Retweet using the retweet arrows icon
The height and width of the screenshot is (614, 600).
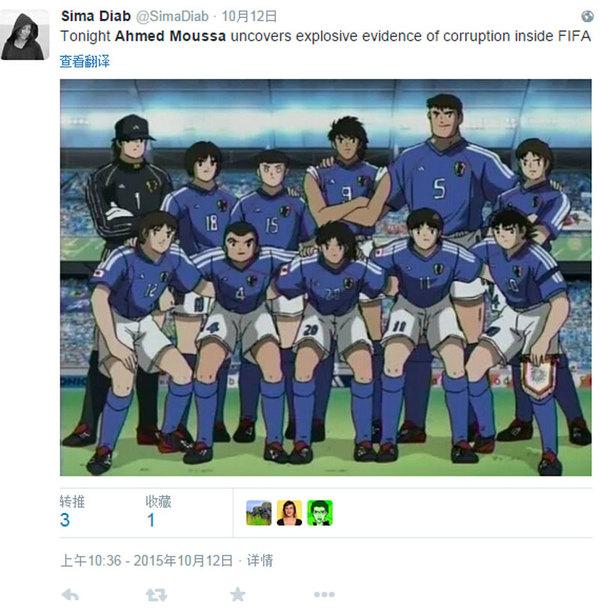(156, 595)
